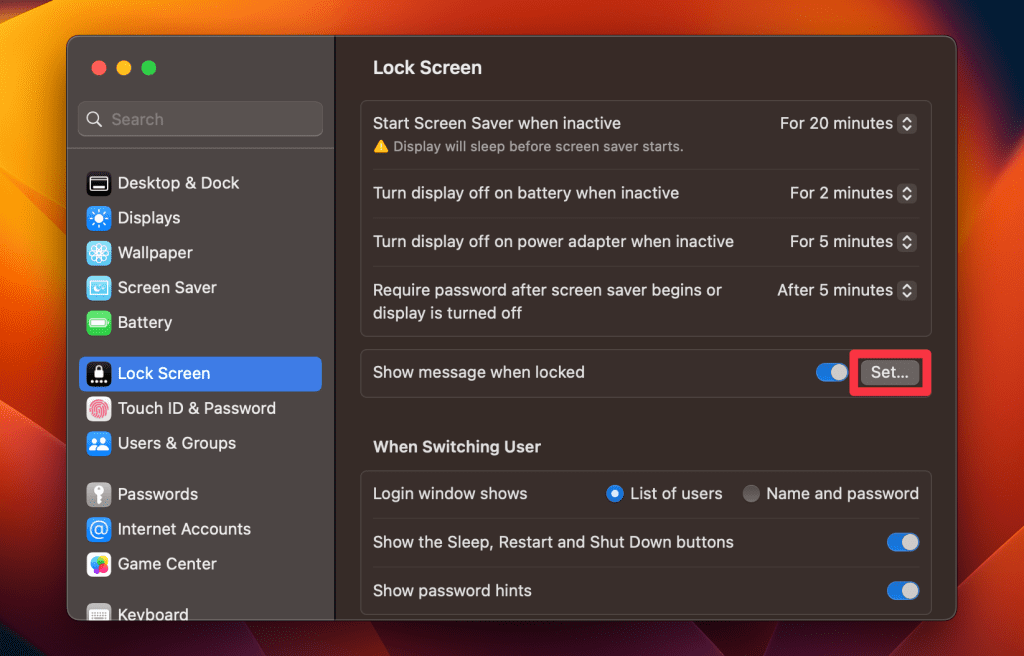Open Start Screen Saver time dropdown
This screenshot has height=656, width=1024.
(906, 124)
